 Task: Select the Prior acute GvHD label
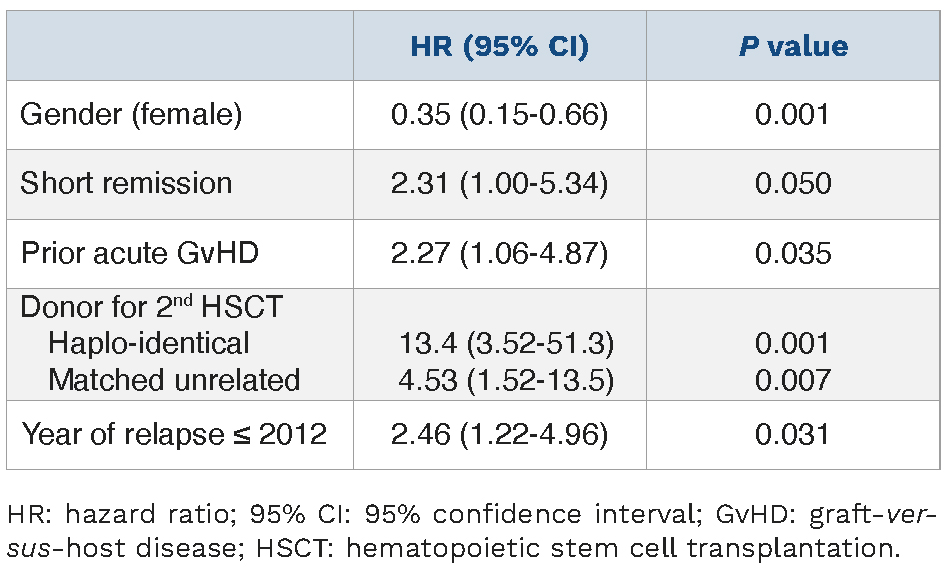140,252
